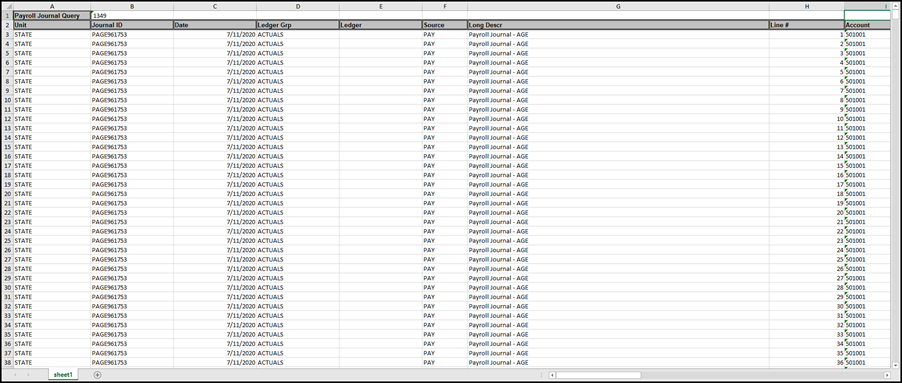Click the selected cell I1
Viewport: 902px width, 383px height.
(x=867, y=16)
